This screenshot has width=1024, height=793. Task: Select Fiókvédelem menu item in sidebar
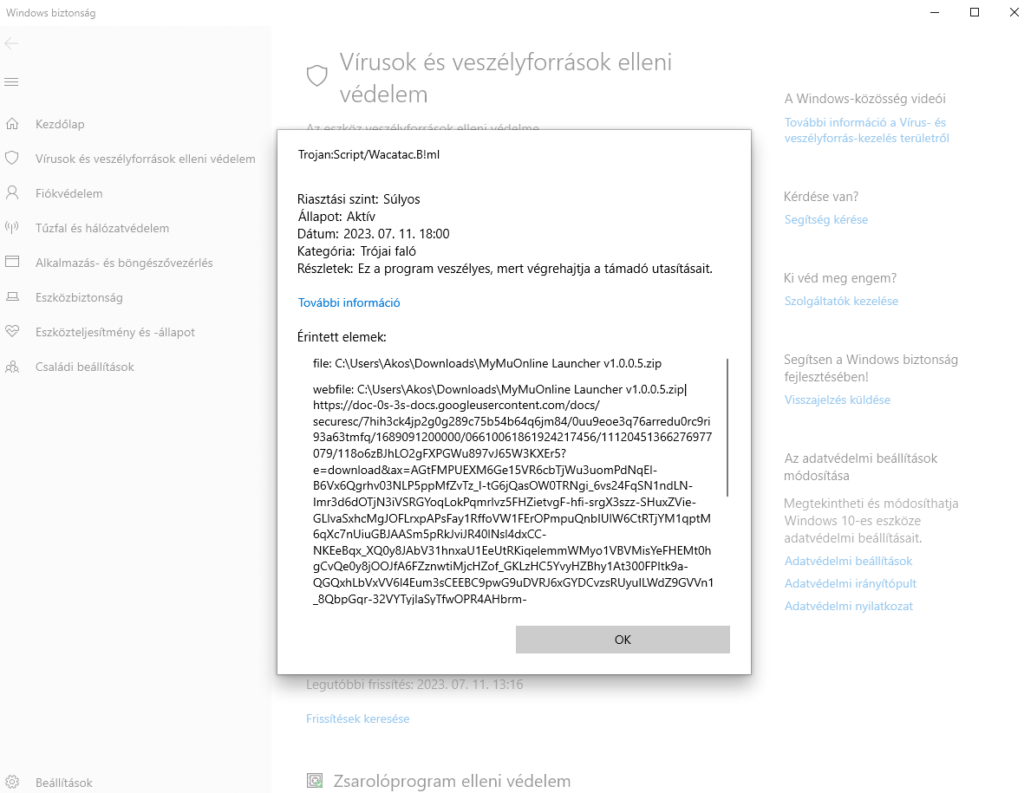(x=69, y=193)
